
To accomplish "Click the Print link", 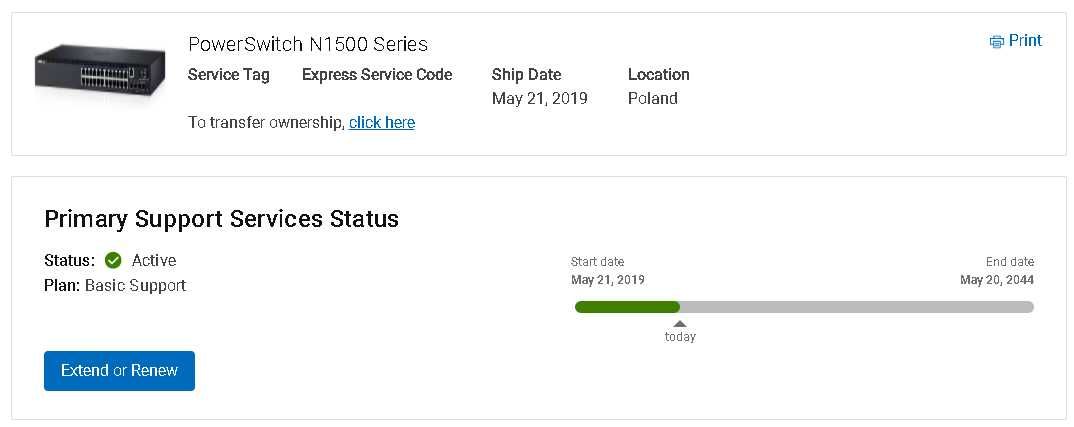I will [x=1025, y=40].
